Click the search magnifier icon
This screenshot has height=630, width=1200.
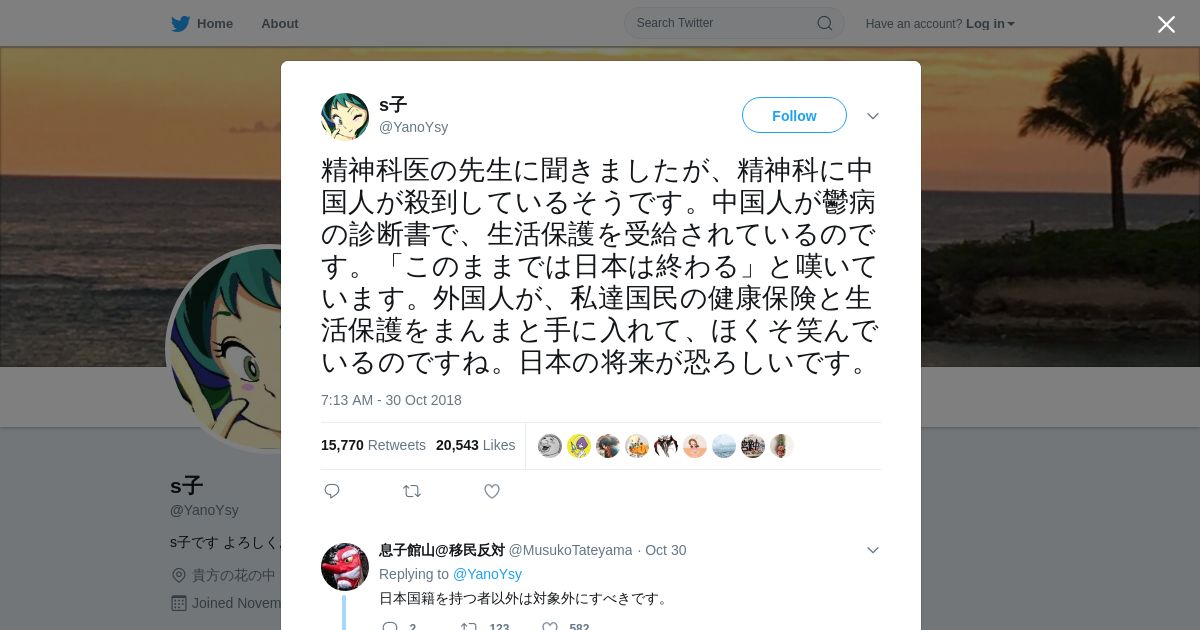coord(825,23)
